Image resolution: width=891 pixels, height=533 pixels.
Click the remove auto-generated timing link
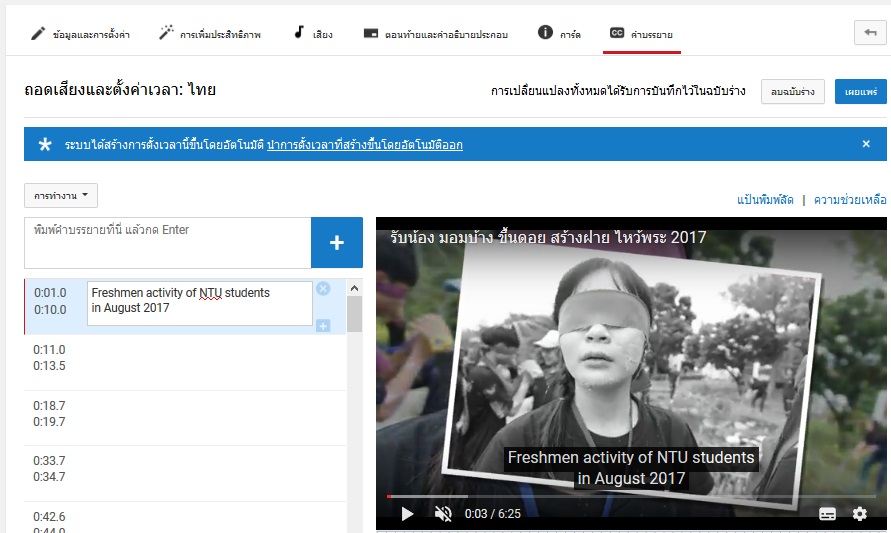364,145
